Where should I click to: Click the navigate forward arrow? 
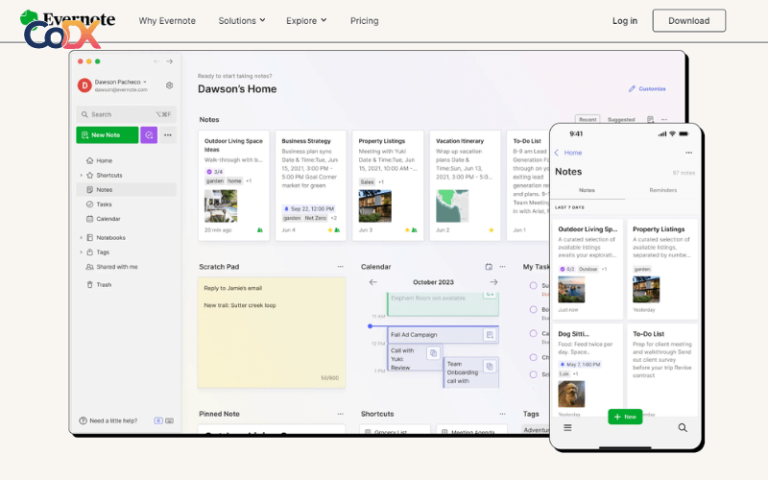(x=169, y=62)
